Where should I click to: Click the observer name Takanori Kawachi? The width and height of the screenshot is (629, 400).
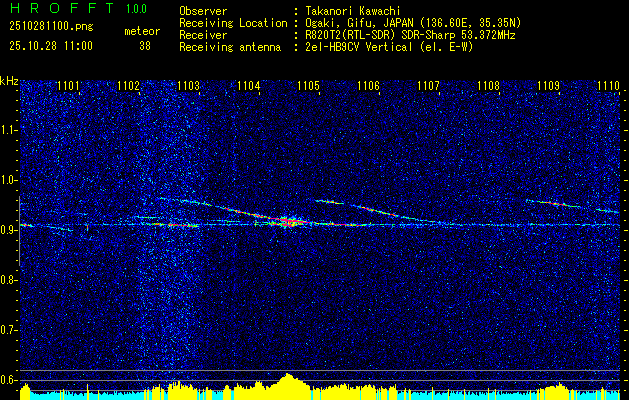pos(351,11)
